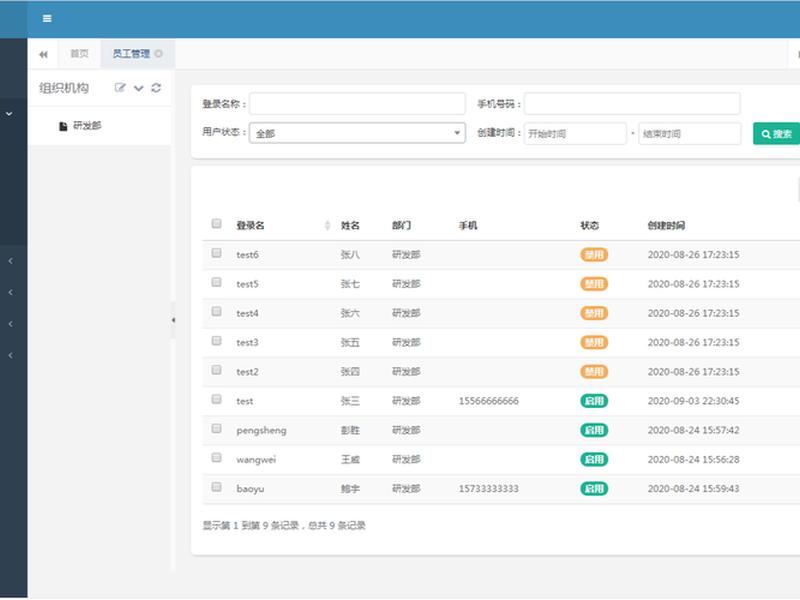Toggle the 启用 status badge for baoyu
This screenshot has height=600, width=800.
coord(594,489)
